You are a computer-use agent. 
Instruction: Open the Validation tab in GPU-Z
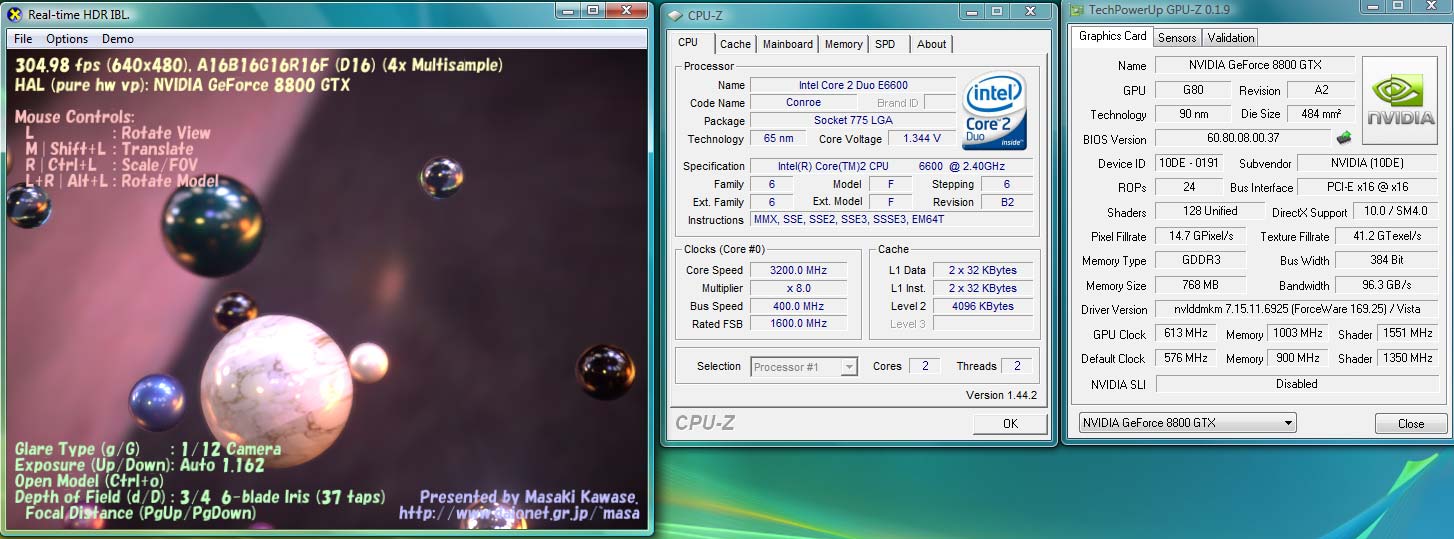(x=1231, y=37)
